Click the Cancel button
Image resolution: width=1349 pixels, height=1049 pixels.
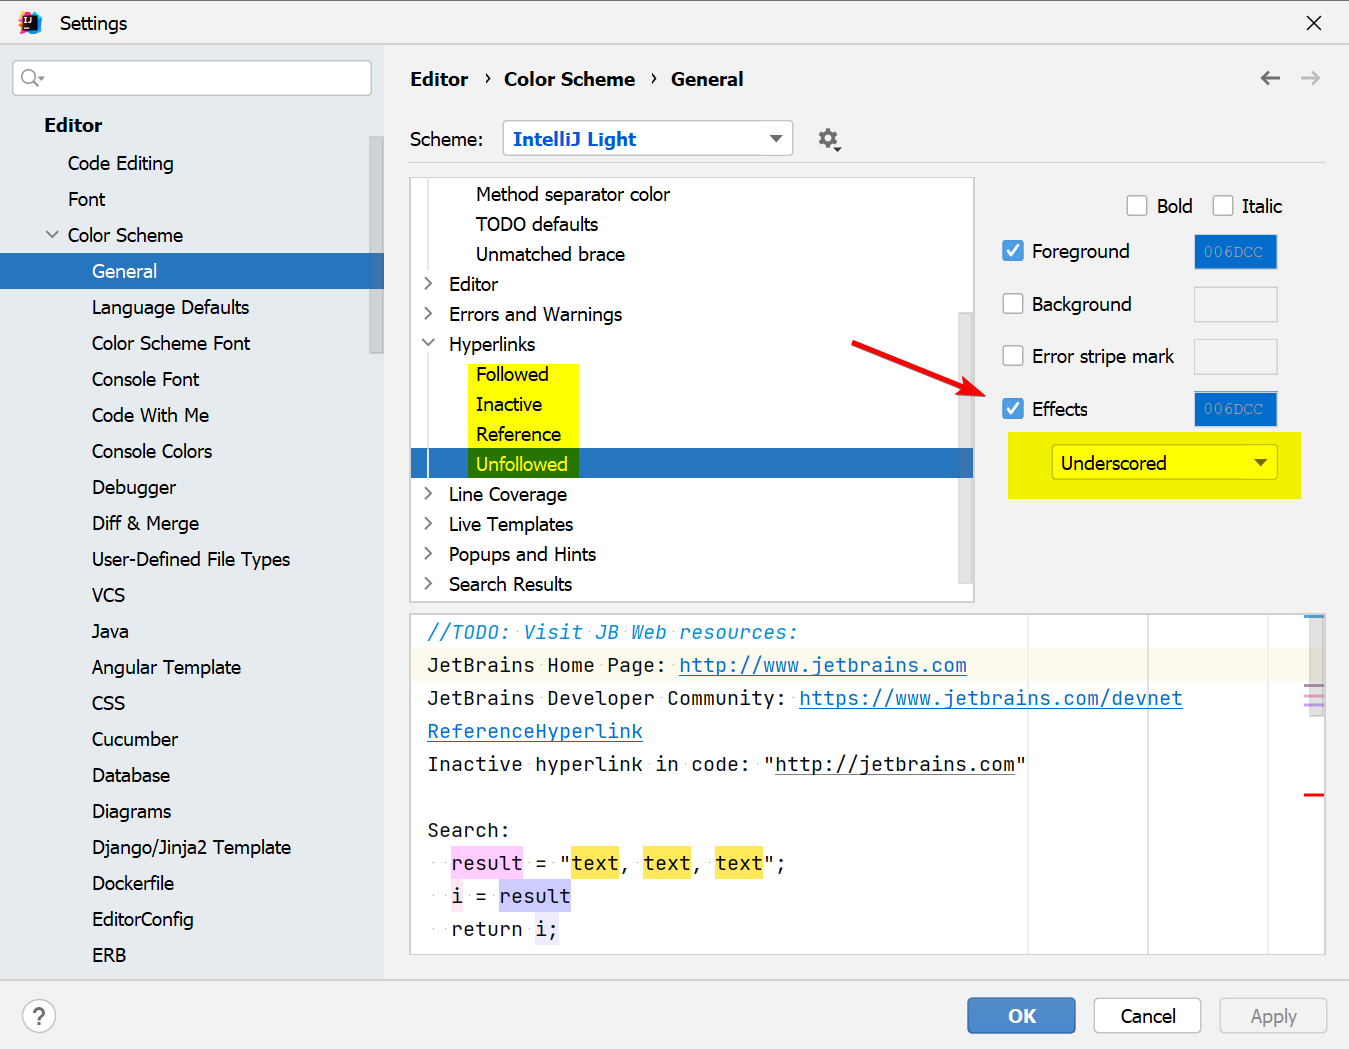point(1148,1016)
